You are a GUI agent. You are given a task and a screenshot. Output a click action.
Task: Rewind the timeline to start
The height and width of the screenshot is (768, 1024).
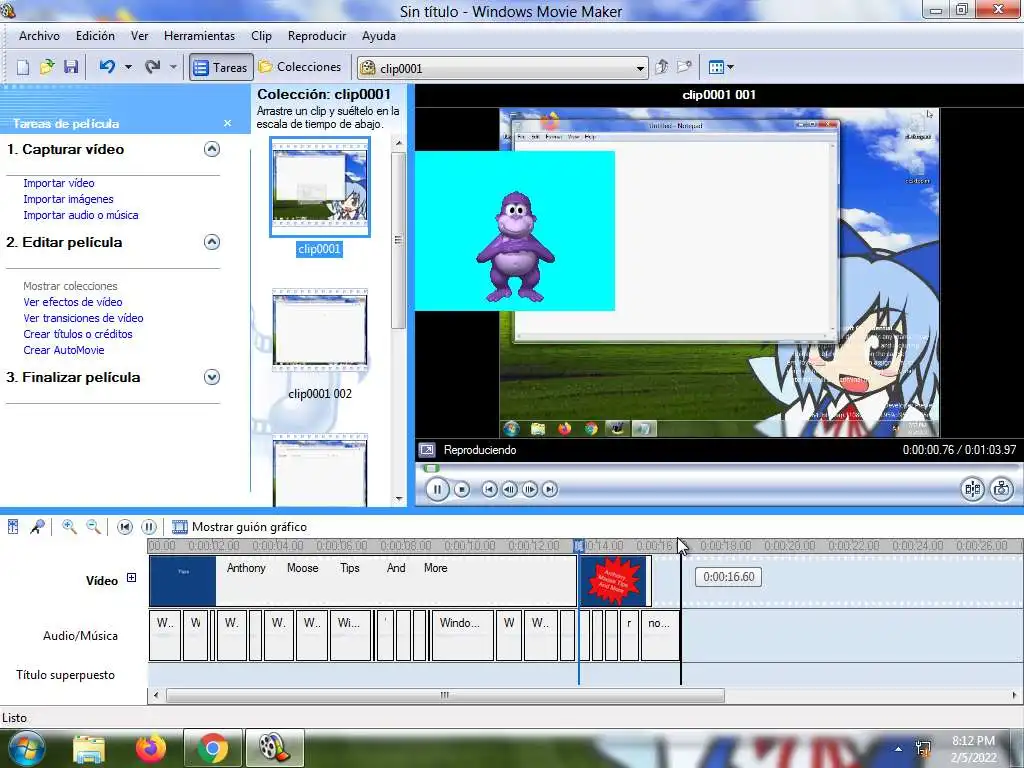(x=125, y=527)
